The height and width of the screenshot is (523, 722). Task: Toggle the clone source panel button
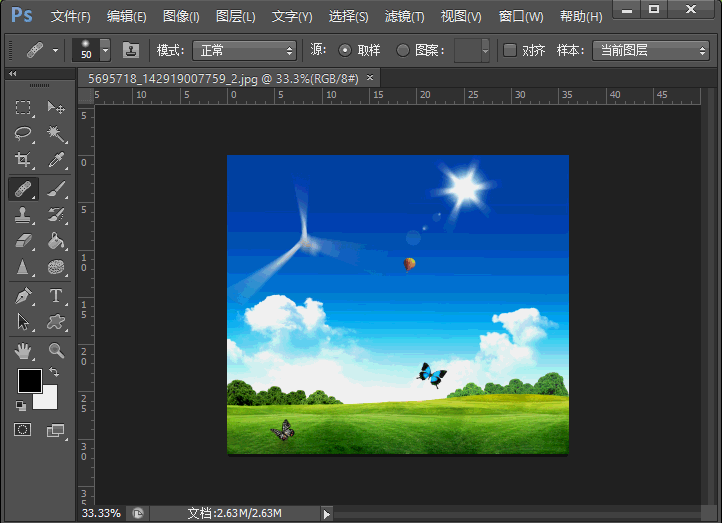tap(131, 50)
